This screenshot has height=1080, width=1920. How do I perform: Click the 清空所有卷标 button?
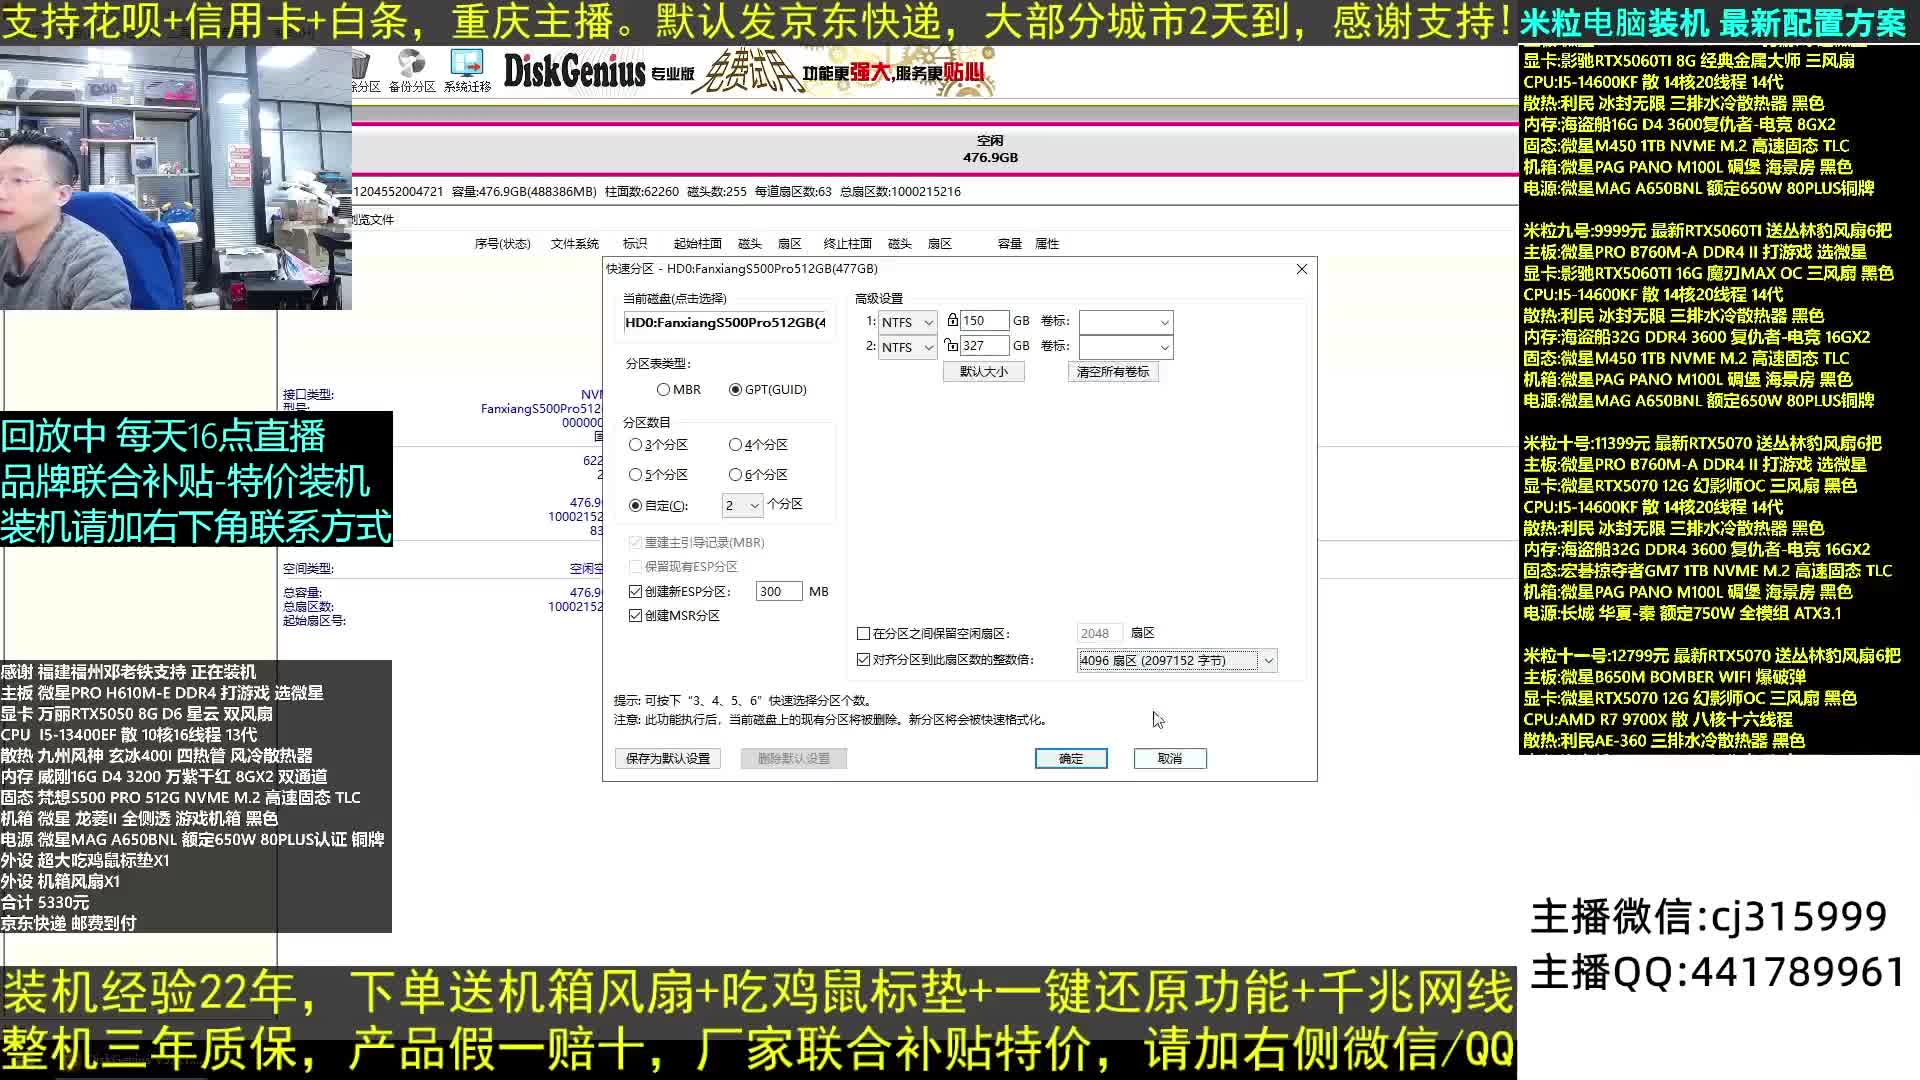click(x=1112, y=371)
